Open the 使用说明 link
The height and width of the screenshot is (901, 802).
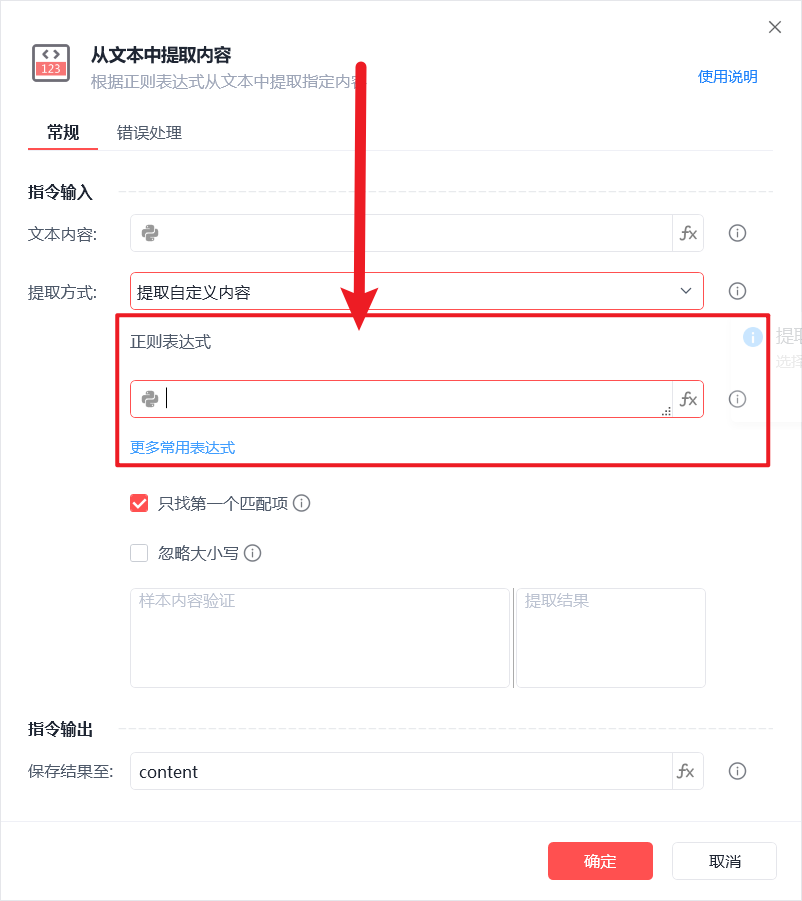coord(727,77)
